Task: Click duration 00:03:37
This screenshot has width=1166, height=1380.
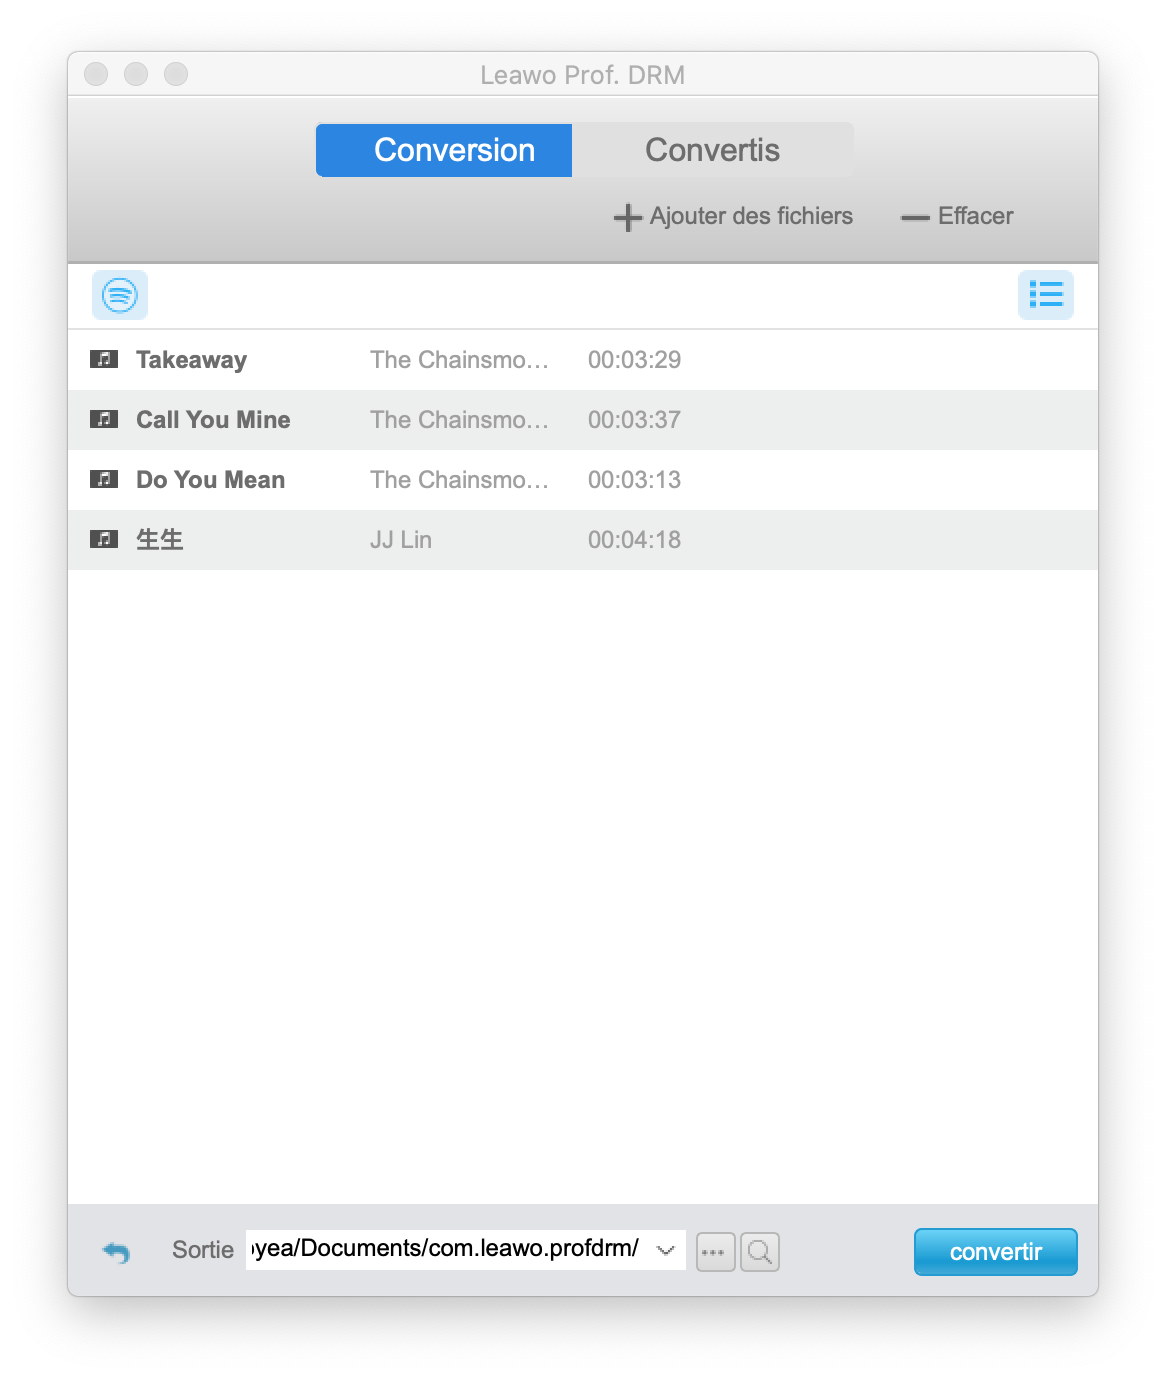Action: [x=634, y=420]
